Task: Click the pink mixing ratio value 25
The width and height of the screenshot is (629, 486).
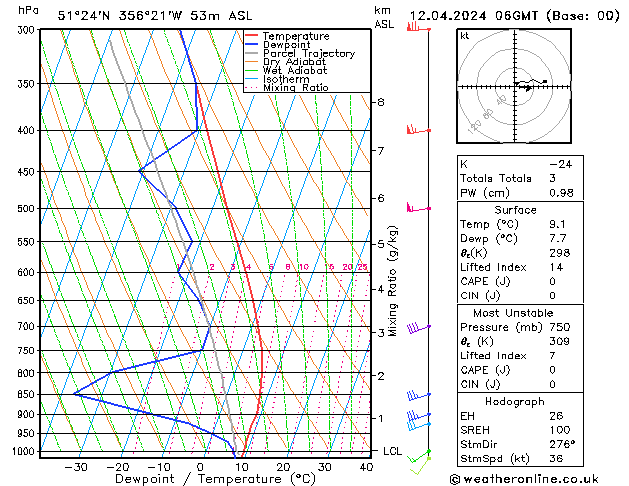Action: tap(363, 267)
